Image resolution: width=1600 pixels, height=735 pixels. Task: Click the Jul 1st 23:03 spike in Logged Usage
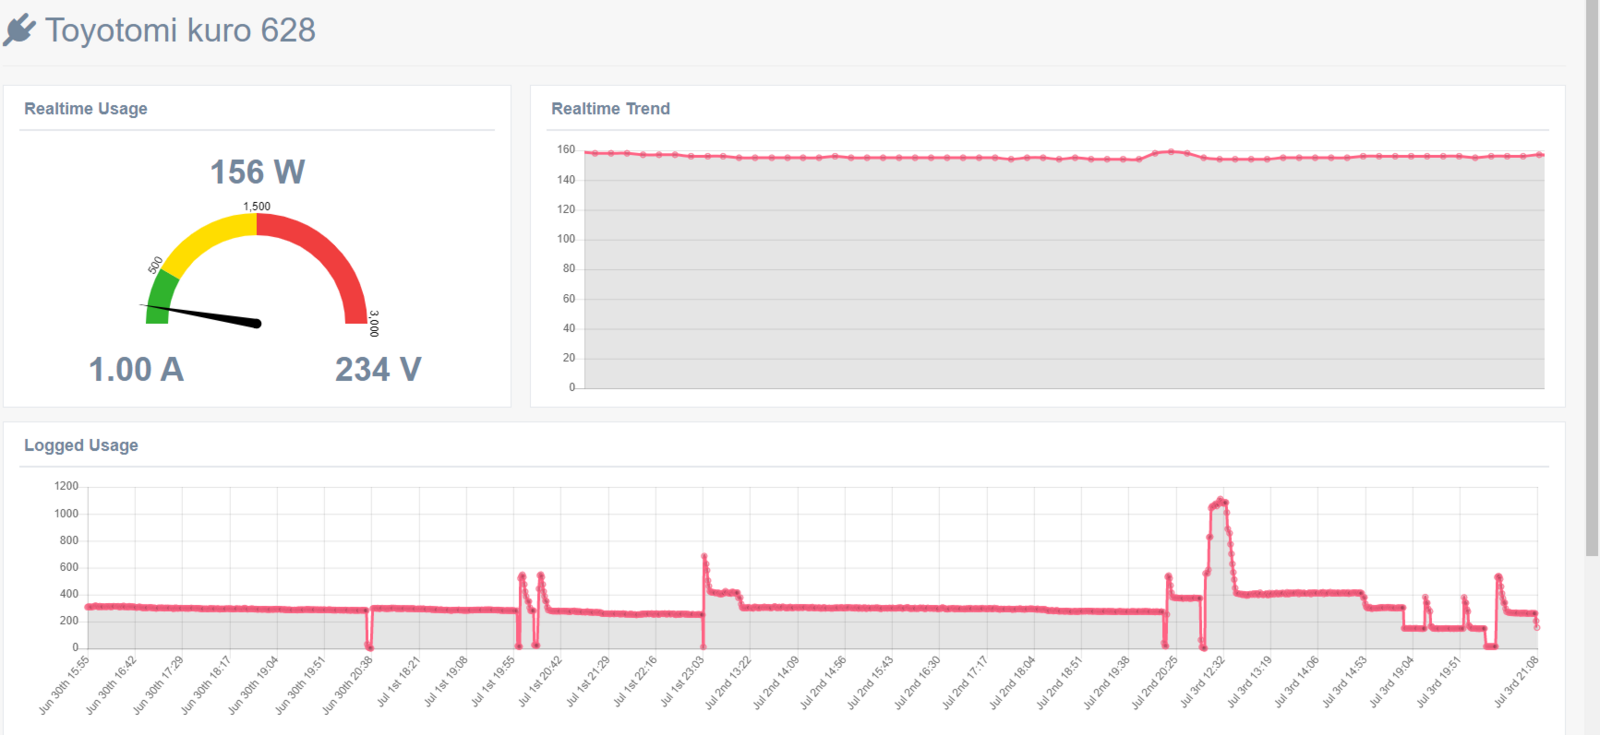tap(704, 556)
